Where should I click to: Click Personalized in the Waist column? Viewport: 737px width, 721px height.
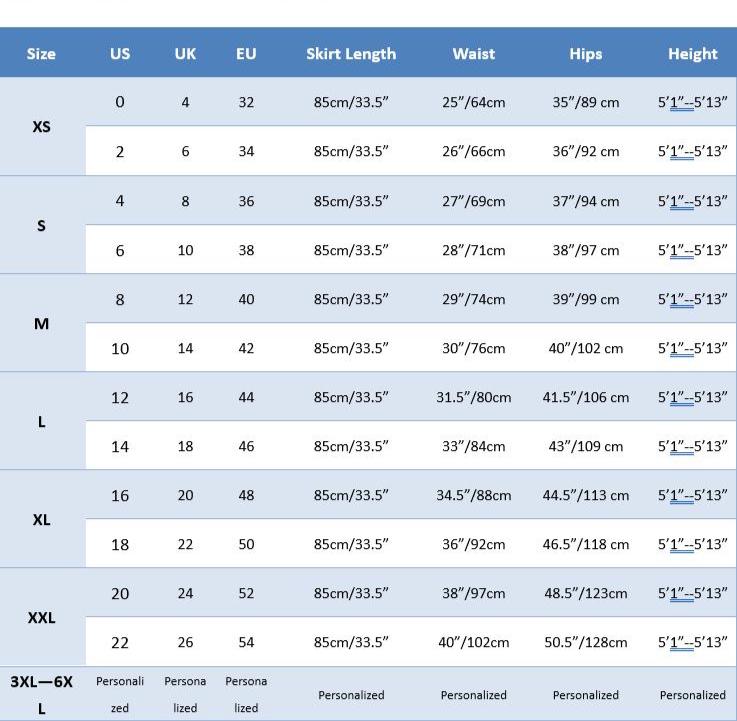[474, 695]
